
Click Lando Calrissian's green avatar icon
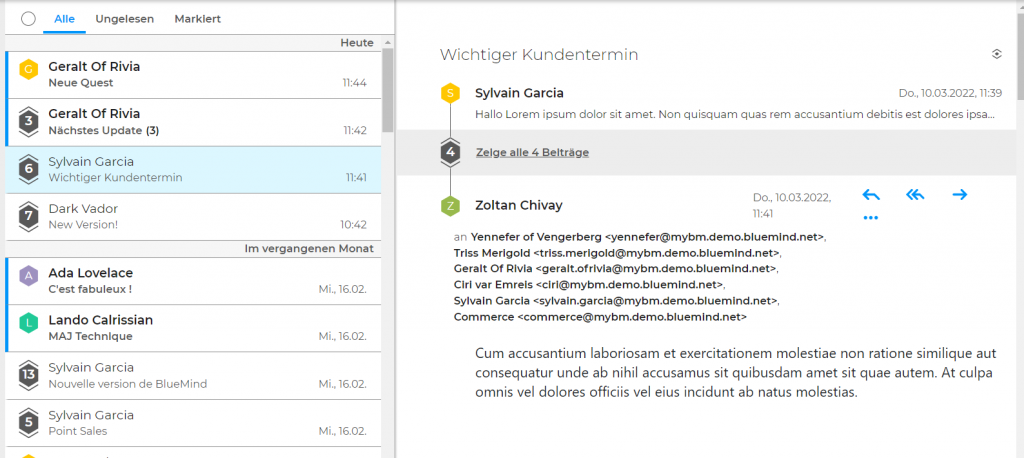coord(29,323)
